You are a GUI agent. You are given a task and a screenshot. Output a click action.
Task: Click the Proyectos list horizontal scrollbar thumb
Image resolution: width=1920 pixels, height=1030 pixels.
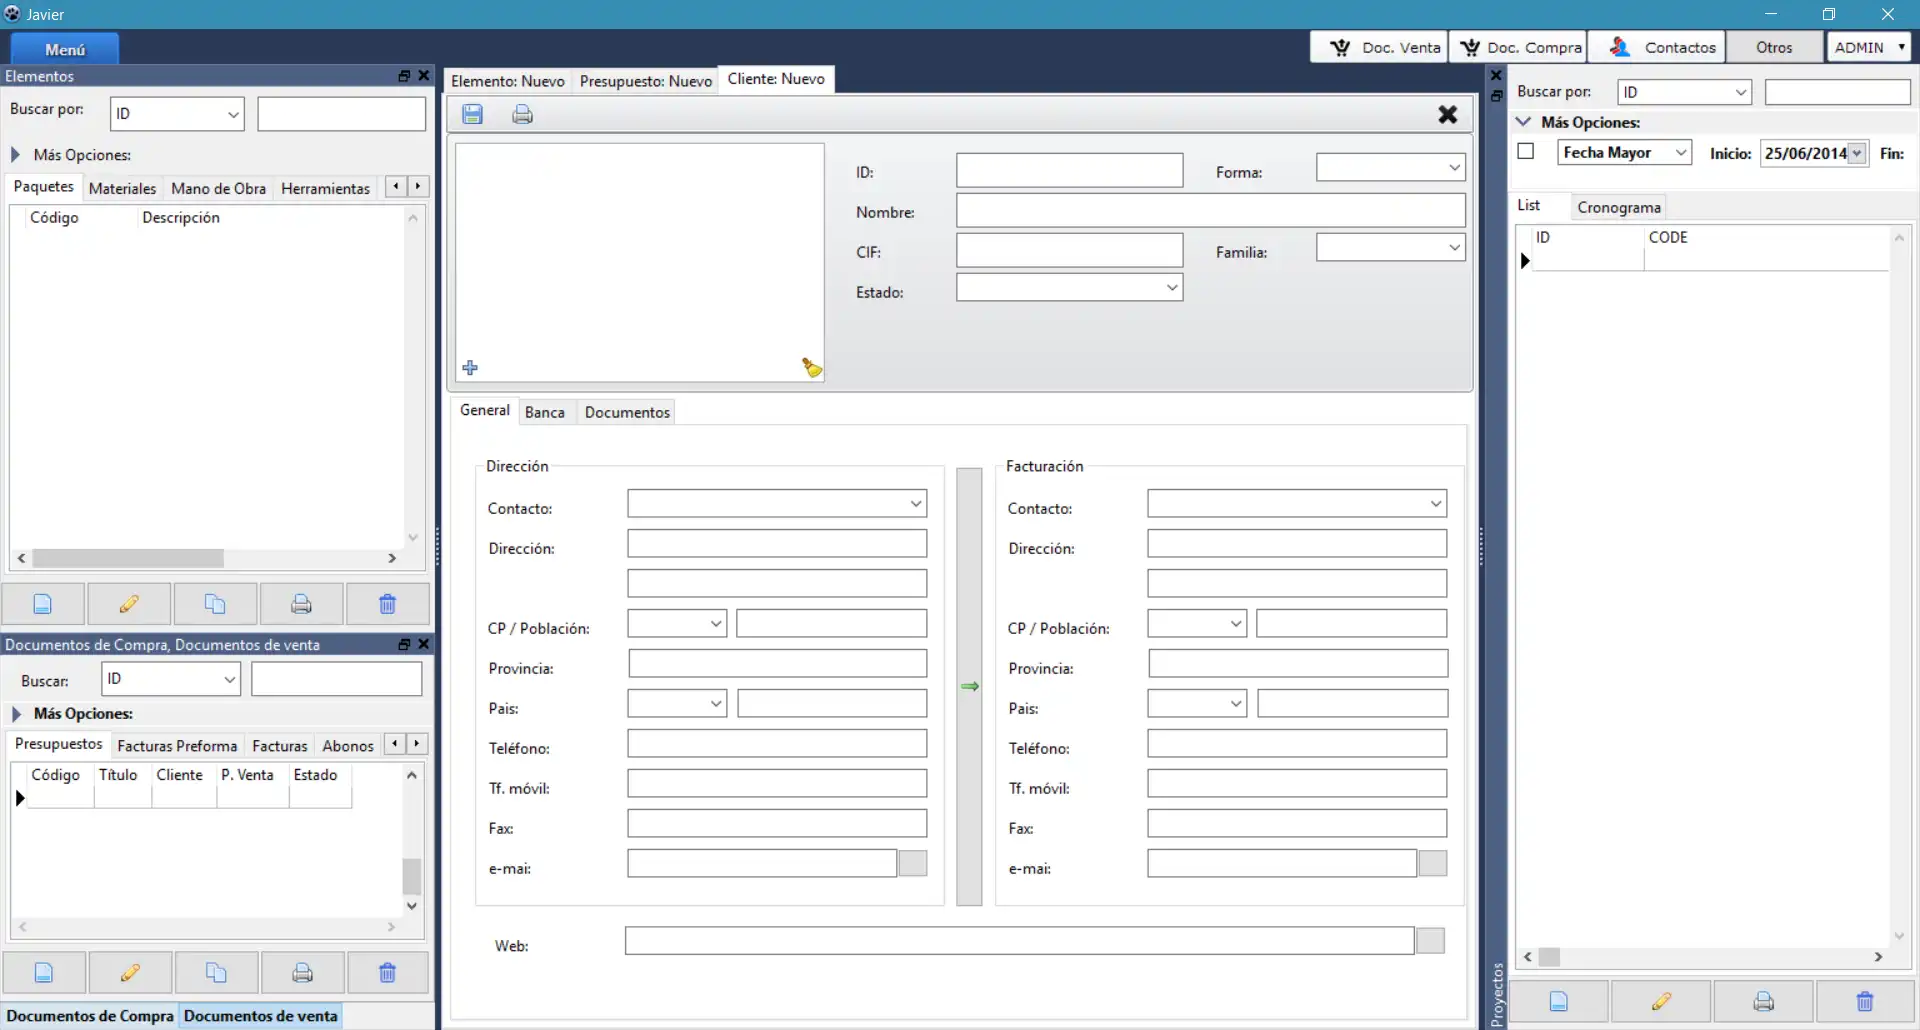click(x=1549, y=957)
